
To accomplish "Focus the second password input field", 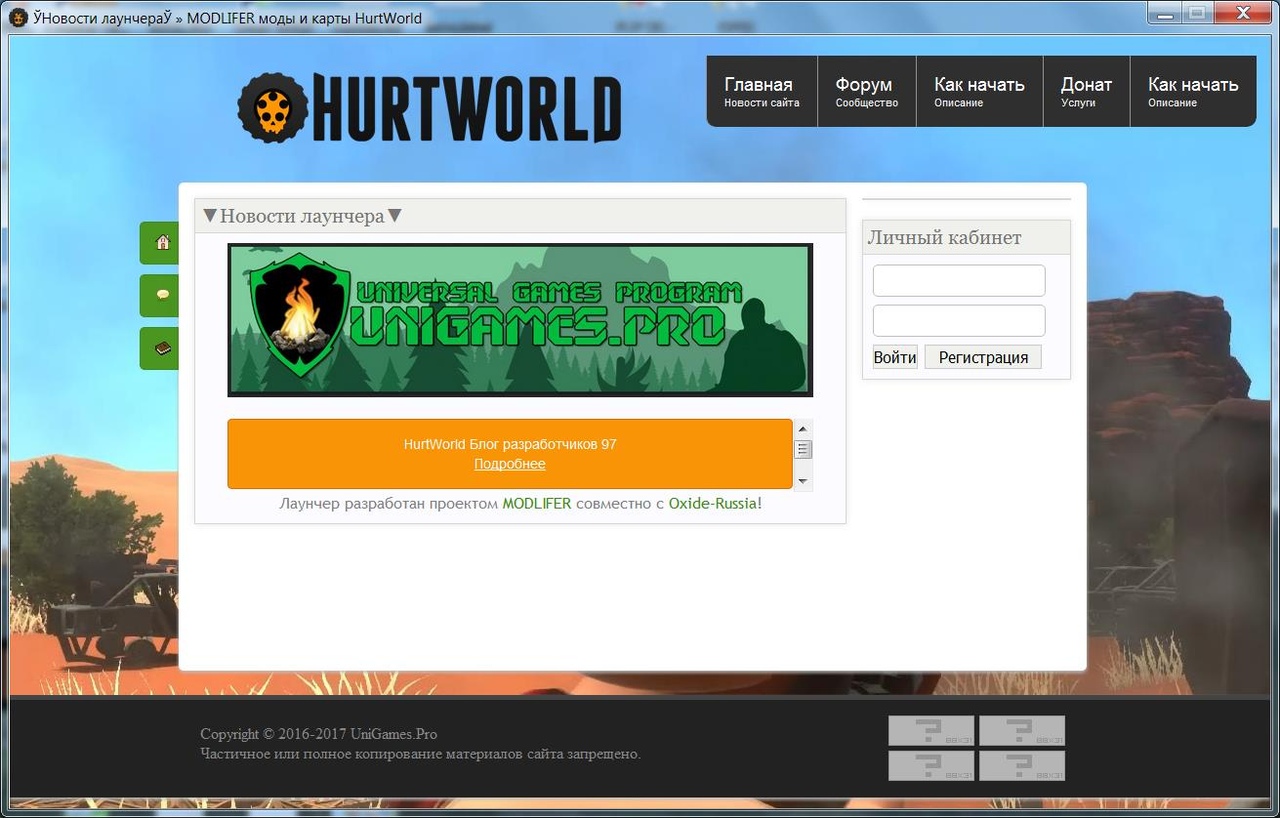I will pyautogui.click(x=959, y=321).
